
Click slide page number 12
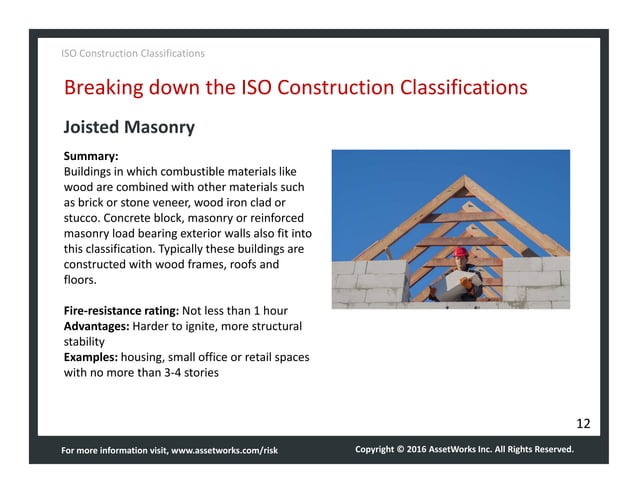(583, 424)
